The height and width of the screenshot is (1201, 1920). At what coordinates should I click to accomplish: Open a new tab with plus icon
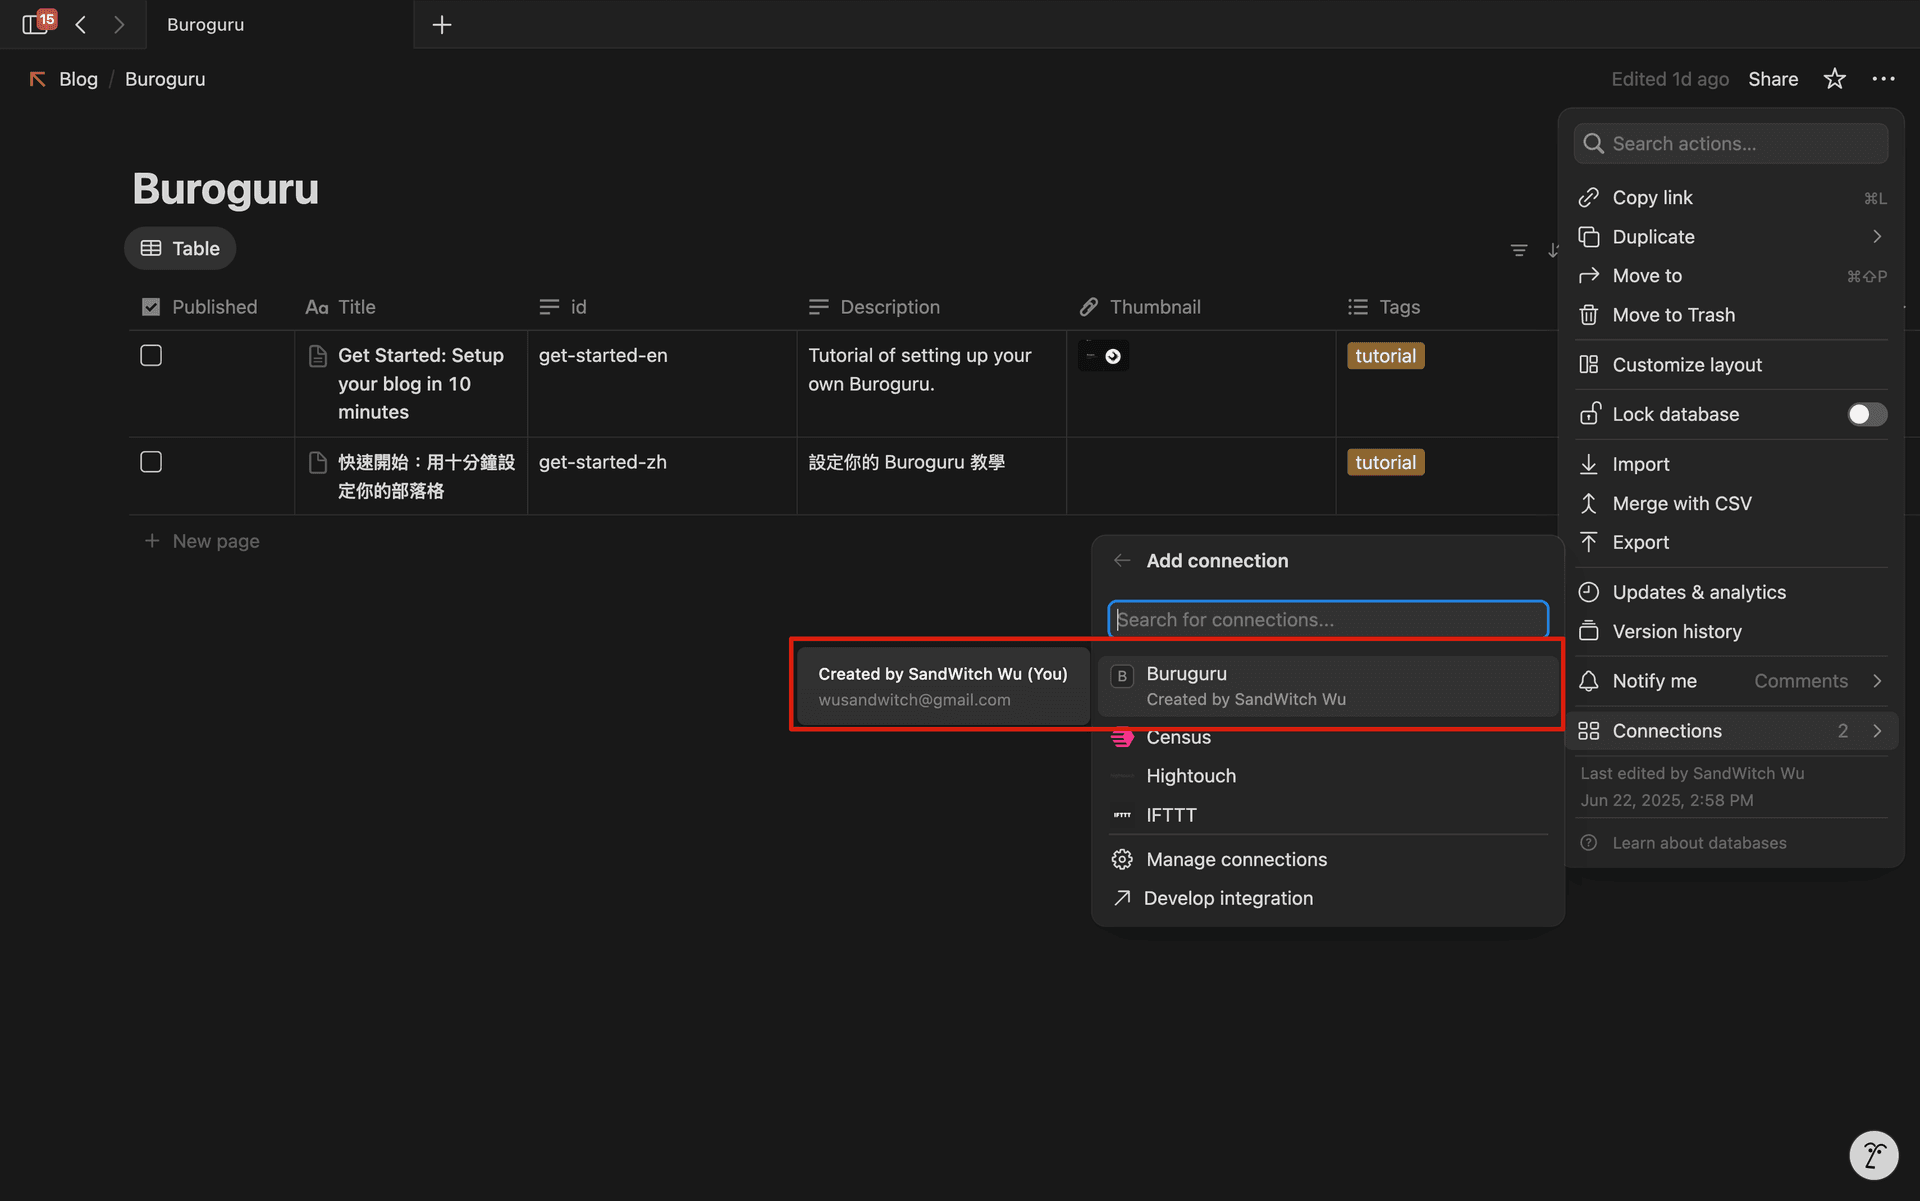click(x=442, y=25)
